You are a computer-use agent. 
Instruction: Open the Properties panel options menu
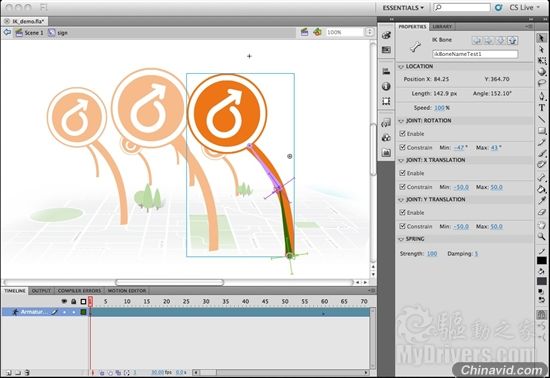pos(529,26)
